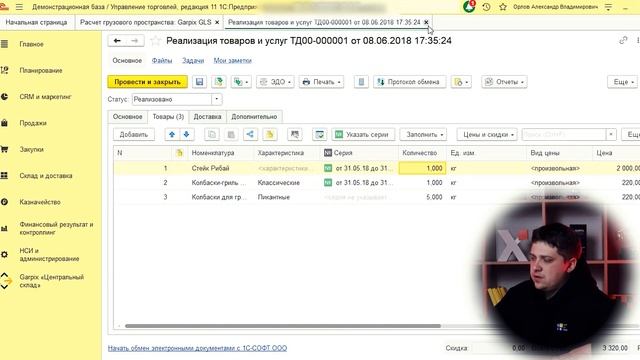Click the Добавить button
The height and width of the screenshot is (360, 640).
coord(134,134)
